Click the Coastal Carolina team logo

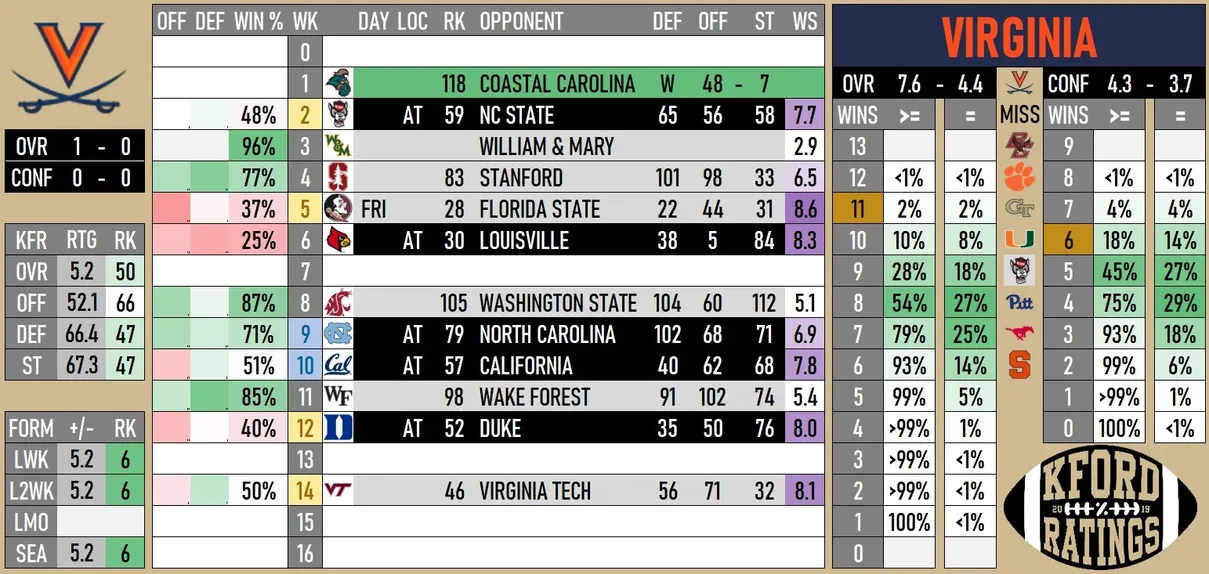coord(339,84)
